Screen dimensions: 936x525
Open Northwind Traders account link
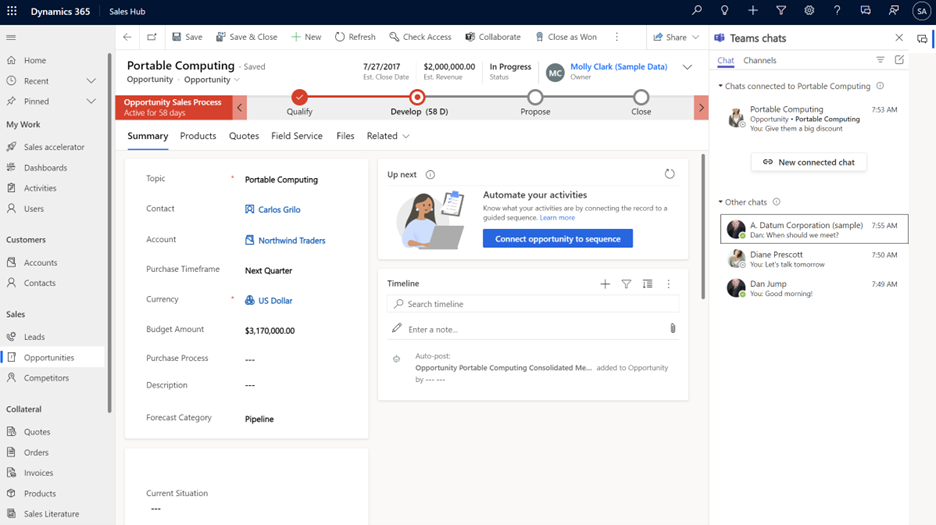291,240
